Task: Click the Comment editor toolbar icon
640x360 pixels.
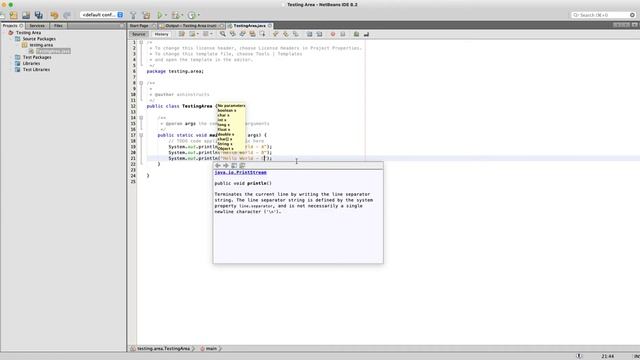Action: (356, 34)
